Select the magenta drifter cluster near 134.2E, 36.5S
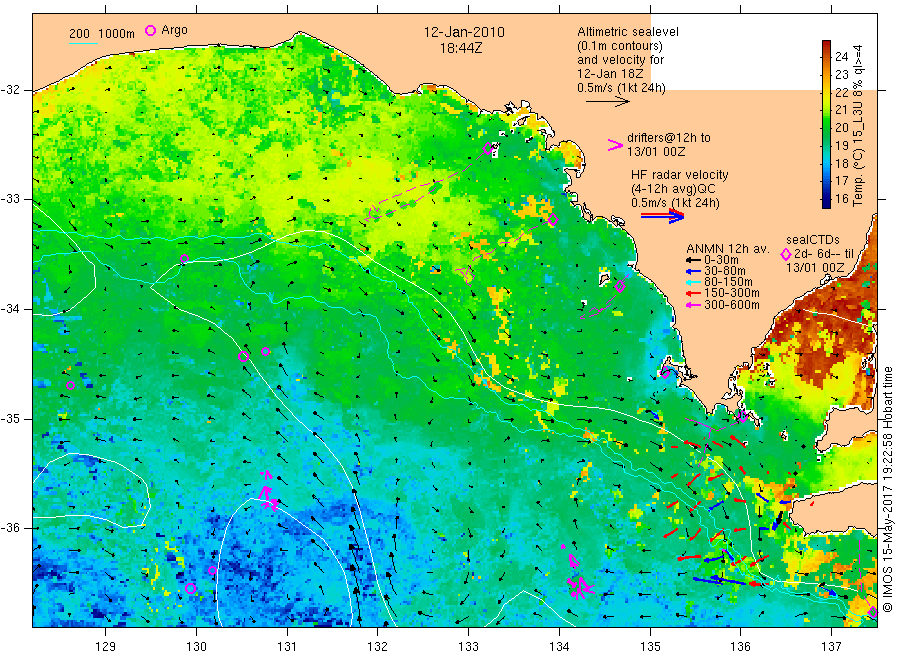Image resolution: width=900 pixels, height=660 pixels. click(579, 577)
